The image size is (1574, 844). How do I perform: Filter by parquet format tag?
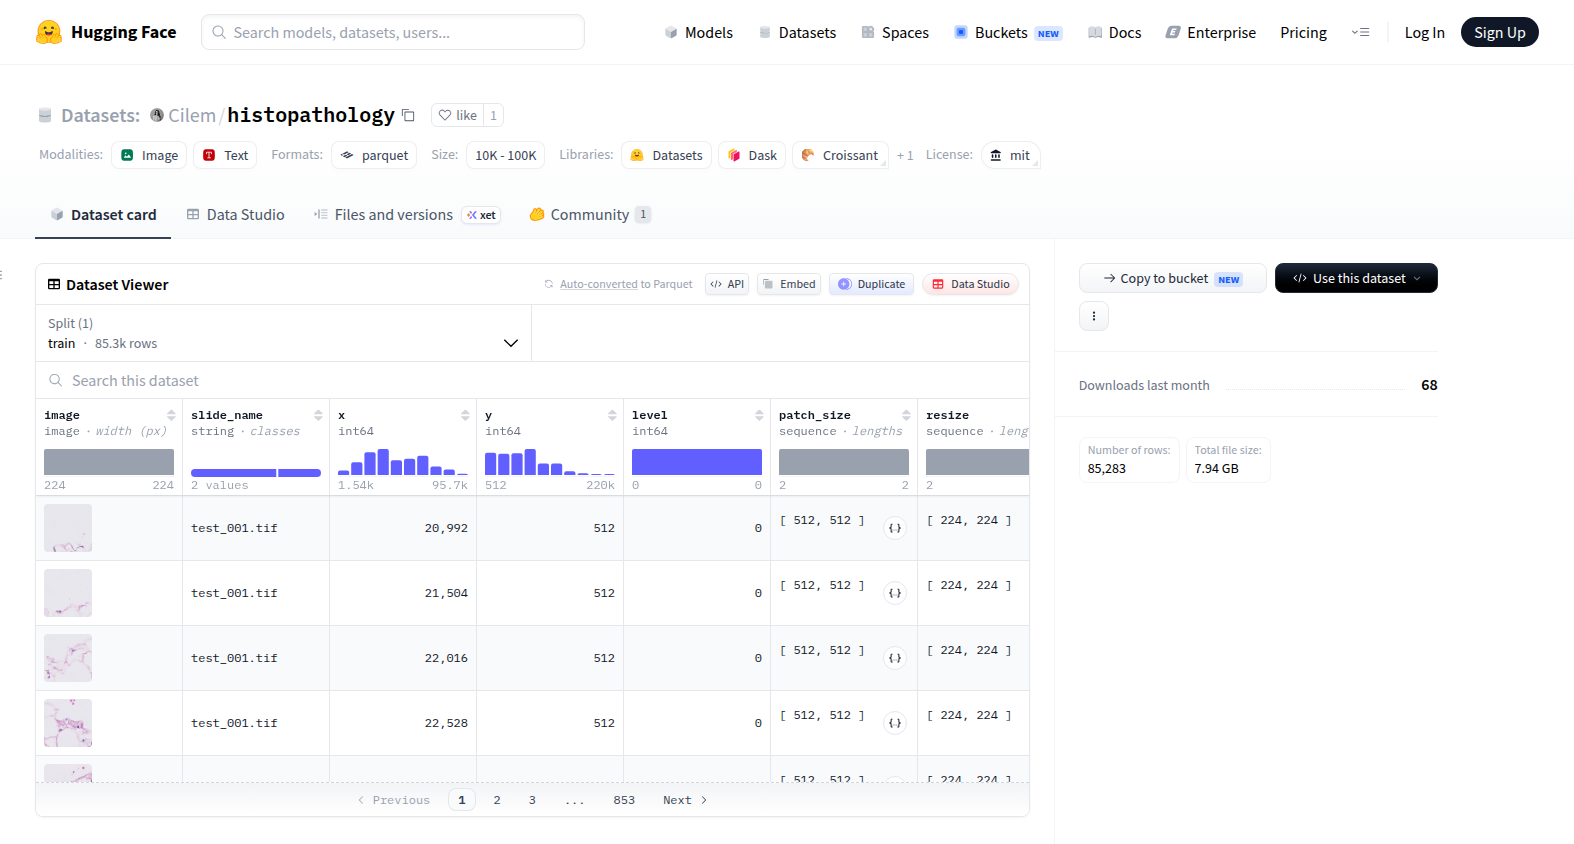click(x=374, y=155)
